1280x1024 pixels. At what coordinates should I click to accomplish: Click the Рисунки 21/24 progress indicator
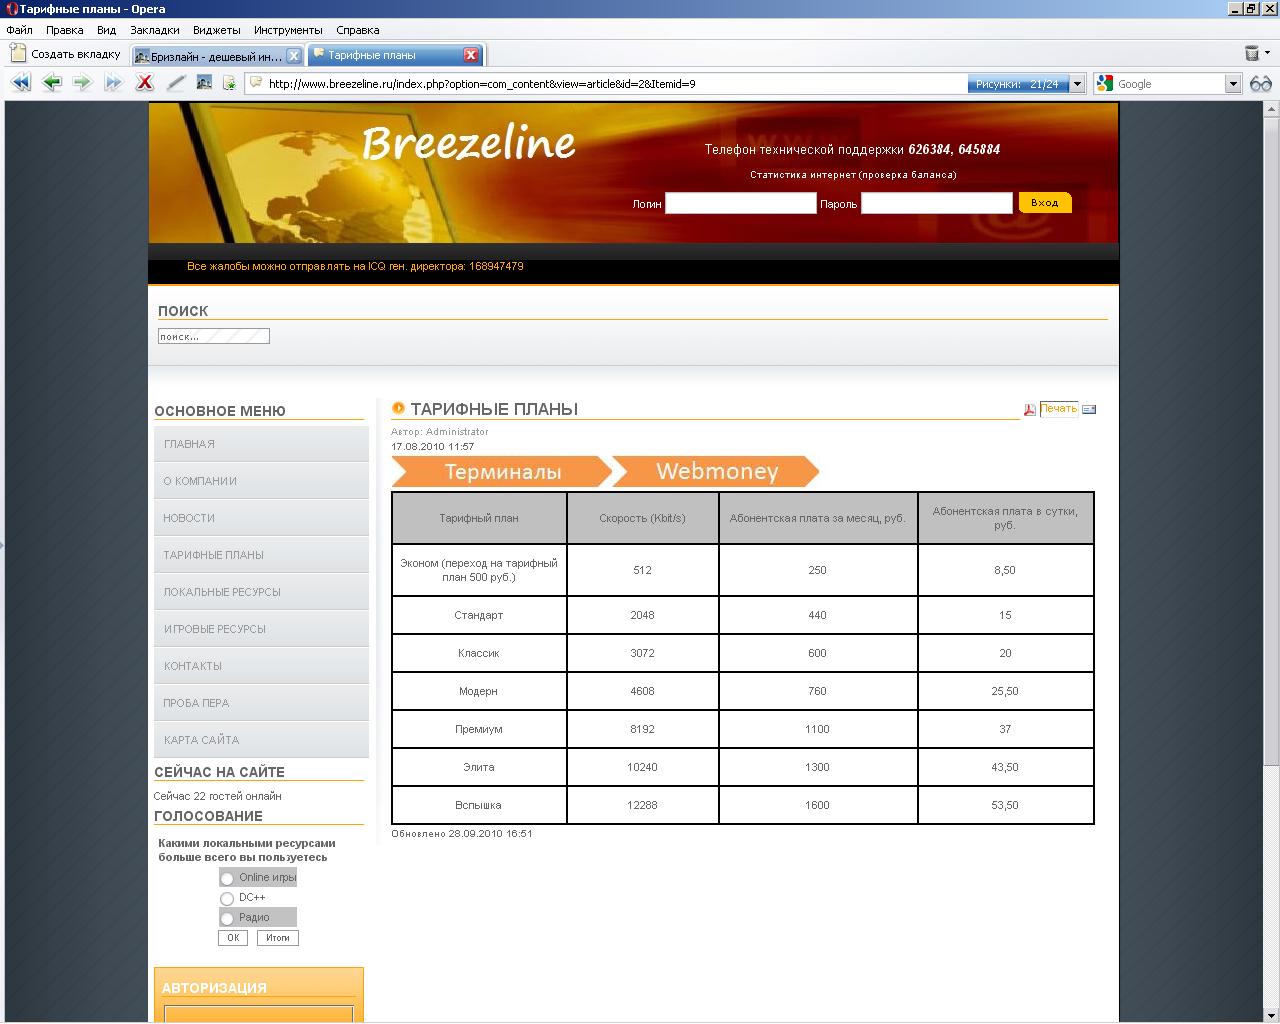tap(1018, 84)
